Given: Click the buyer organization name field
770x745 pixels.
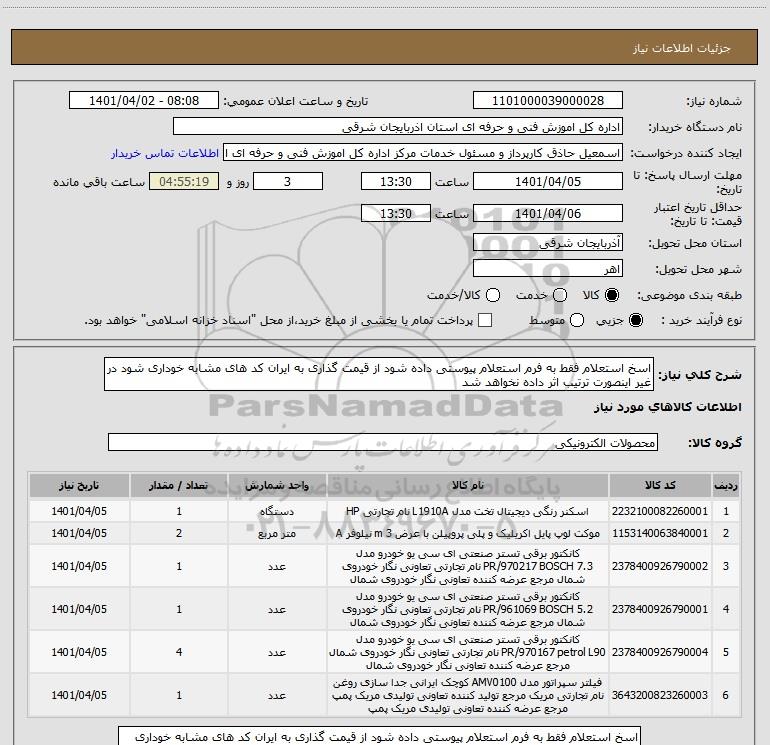Looking at the screenshot, I should tap(398, 127).
